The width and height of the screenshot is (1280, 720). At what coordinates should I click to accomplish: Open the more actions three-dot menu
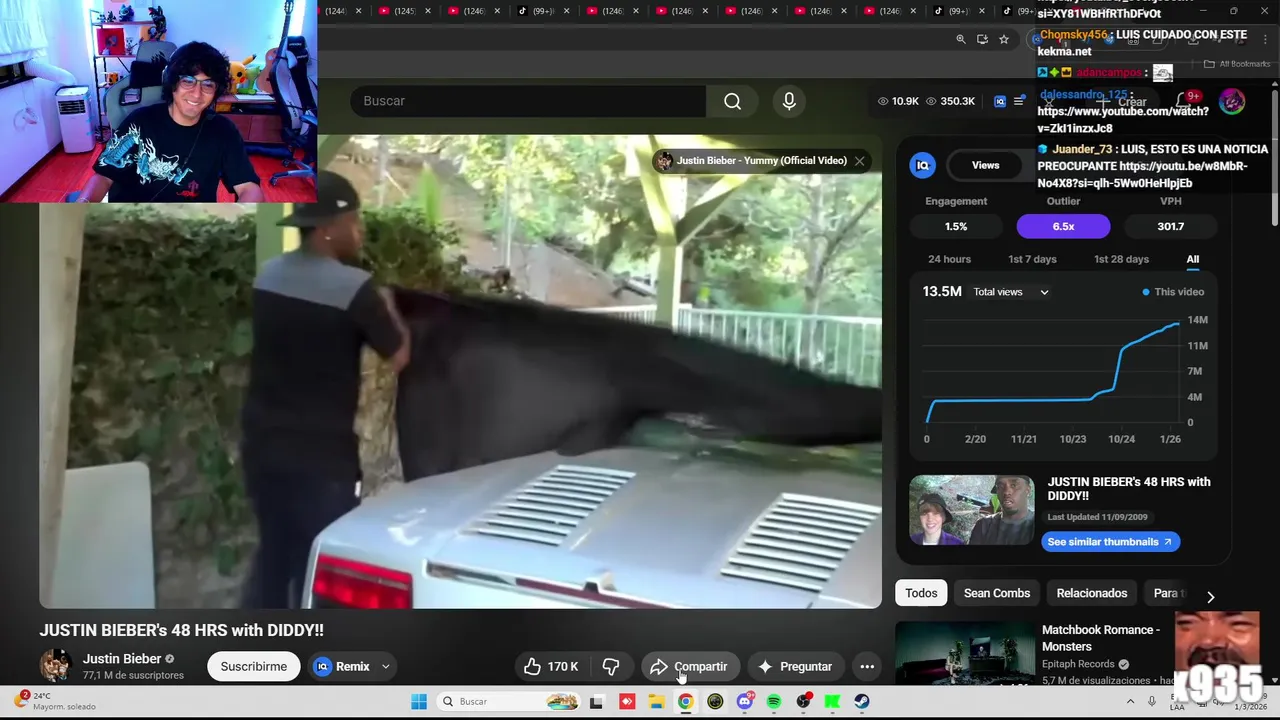(867, 667)
